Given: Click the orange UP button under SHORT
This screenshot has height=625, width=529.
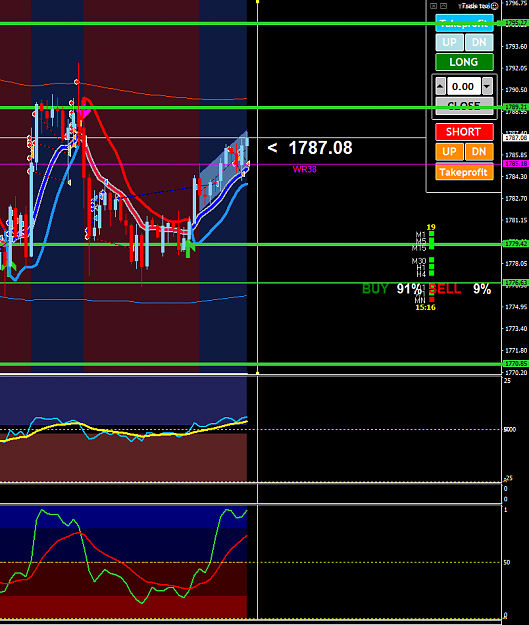Looking at the screenshot, I should (450, 152).
